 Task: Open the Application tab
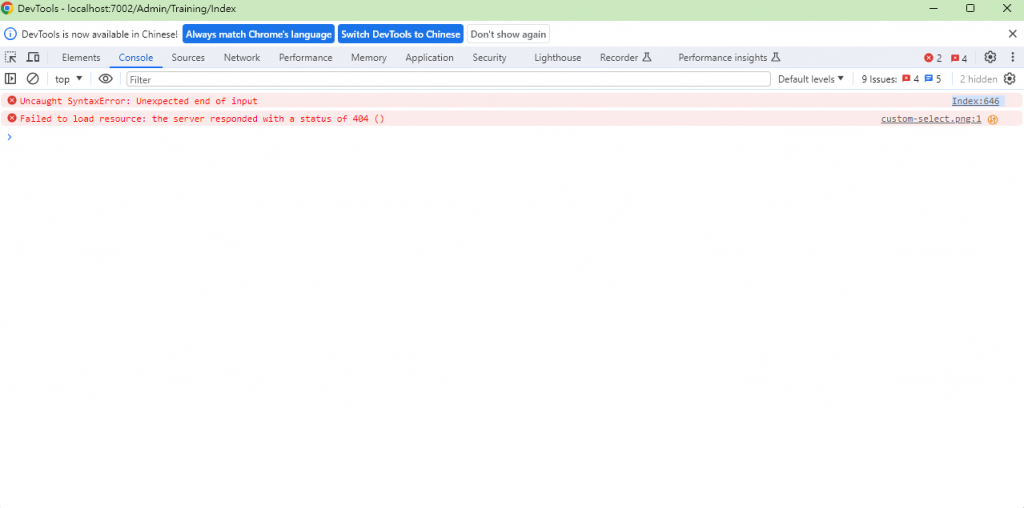pos(429,57)
